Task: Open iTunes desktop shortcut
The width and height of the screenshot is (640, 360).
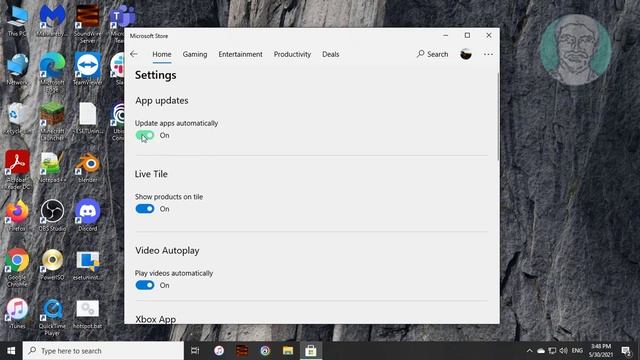Action: point(17,313)
